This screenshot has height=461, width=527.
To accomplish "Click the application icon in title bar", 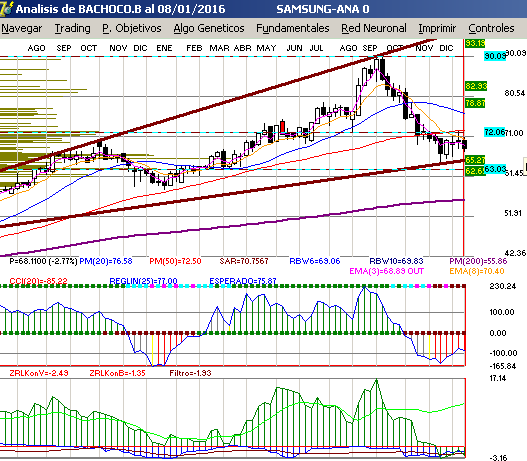I will pyautogui.click(x=6, y=8).
